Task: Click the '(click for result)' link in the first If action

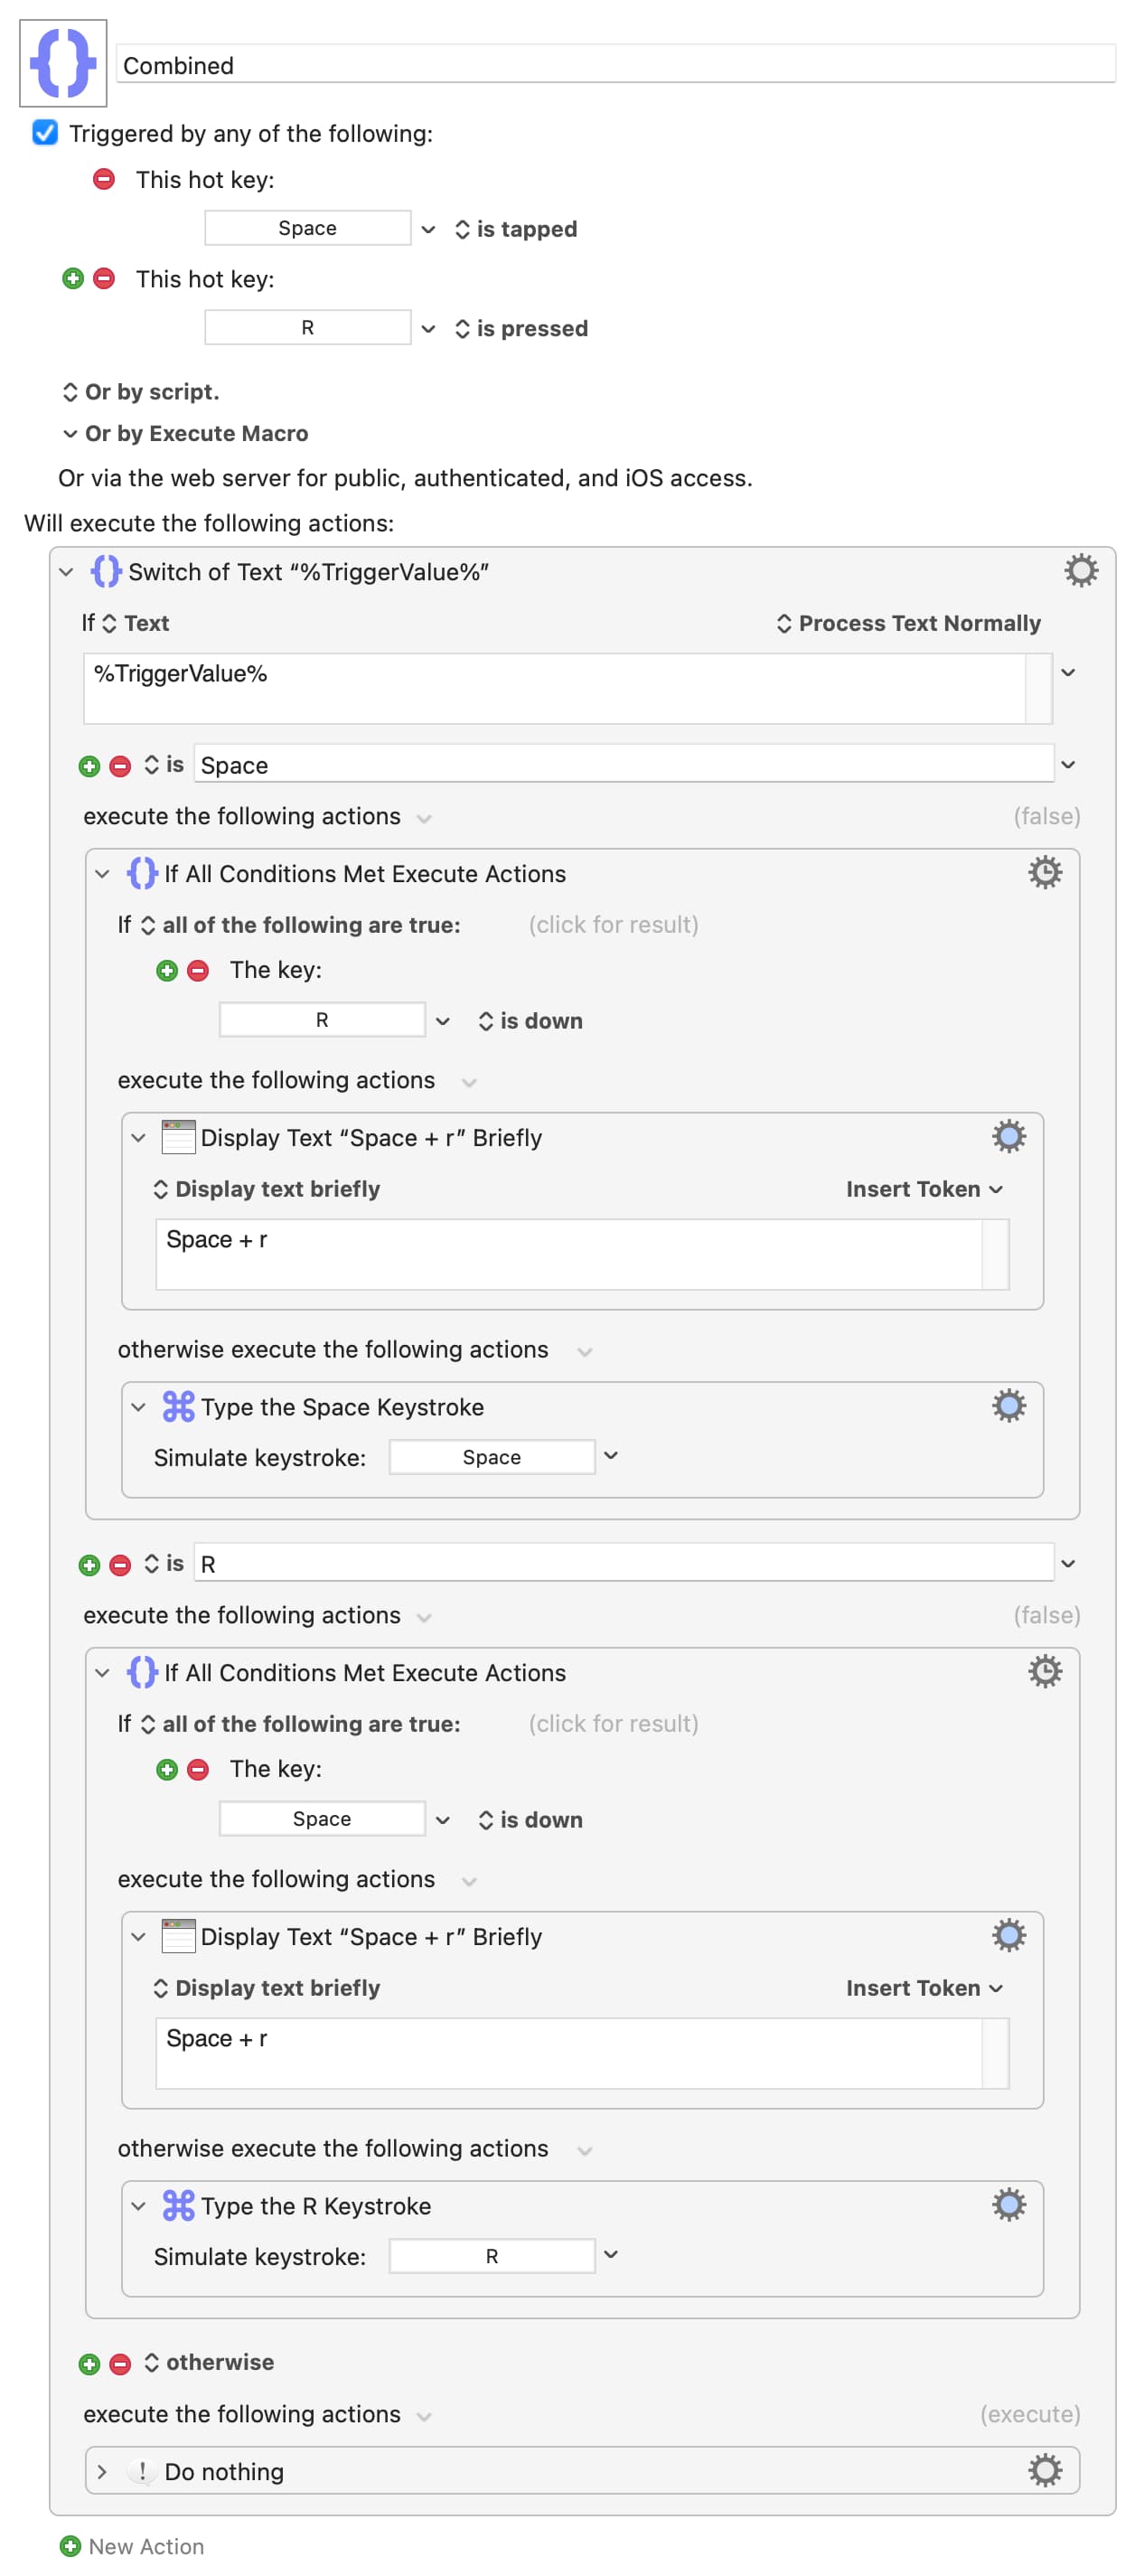Action: (613, 924)
